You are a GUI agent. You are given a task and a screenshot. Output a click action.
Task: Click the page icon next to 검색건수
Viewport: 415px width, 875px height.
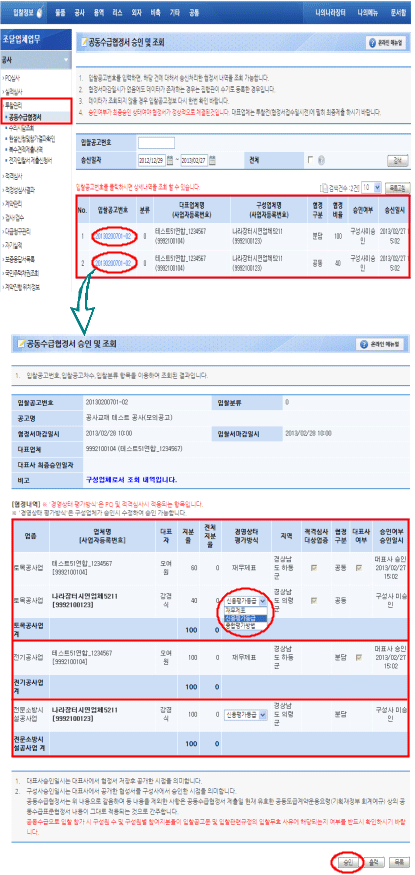click(x=323, y=188)
